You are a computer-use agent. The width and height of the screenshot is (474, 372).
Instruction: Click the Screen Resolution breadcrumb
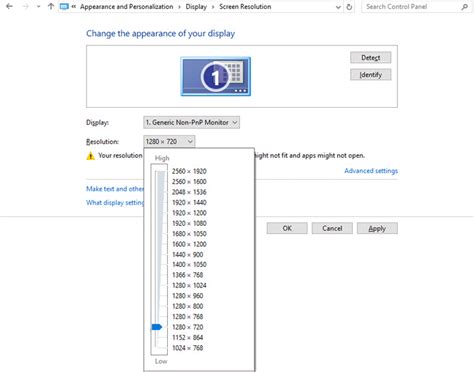[x=245, y=7]
